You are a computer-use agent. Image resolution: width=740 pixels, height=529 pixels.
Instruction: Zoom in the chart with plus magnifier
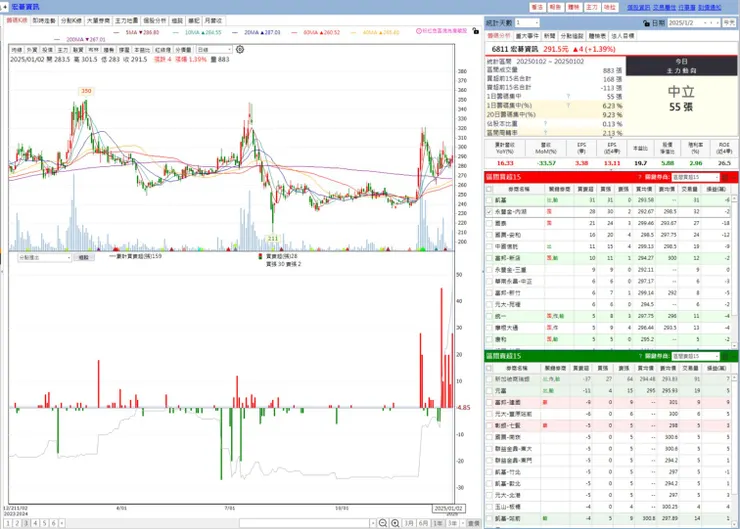pos(395,523)
